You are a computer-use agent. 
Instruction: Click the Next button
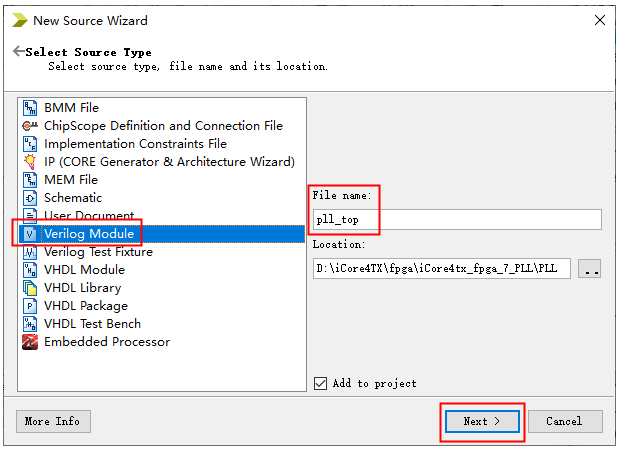482,421
